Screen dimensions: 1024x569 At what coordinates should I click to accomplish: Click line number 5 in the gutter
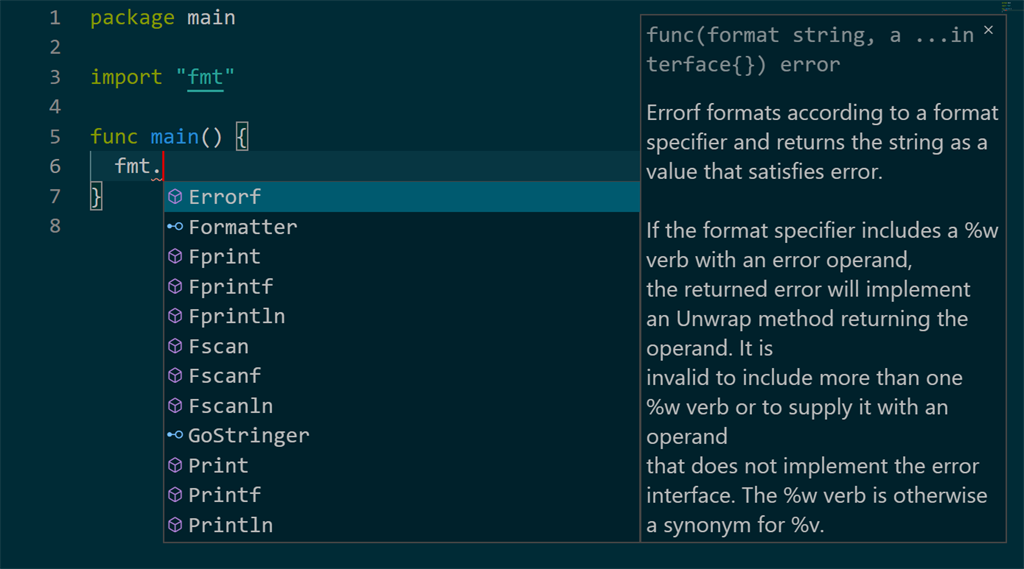click(x=54, y=137)
